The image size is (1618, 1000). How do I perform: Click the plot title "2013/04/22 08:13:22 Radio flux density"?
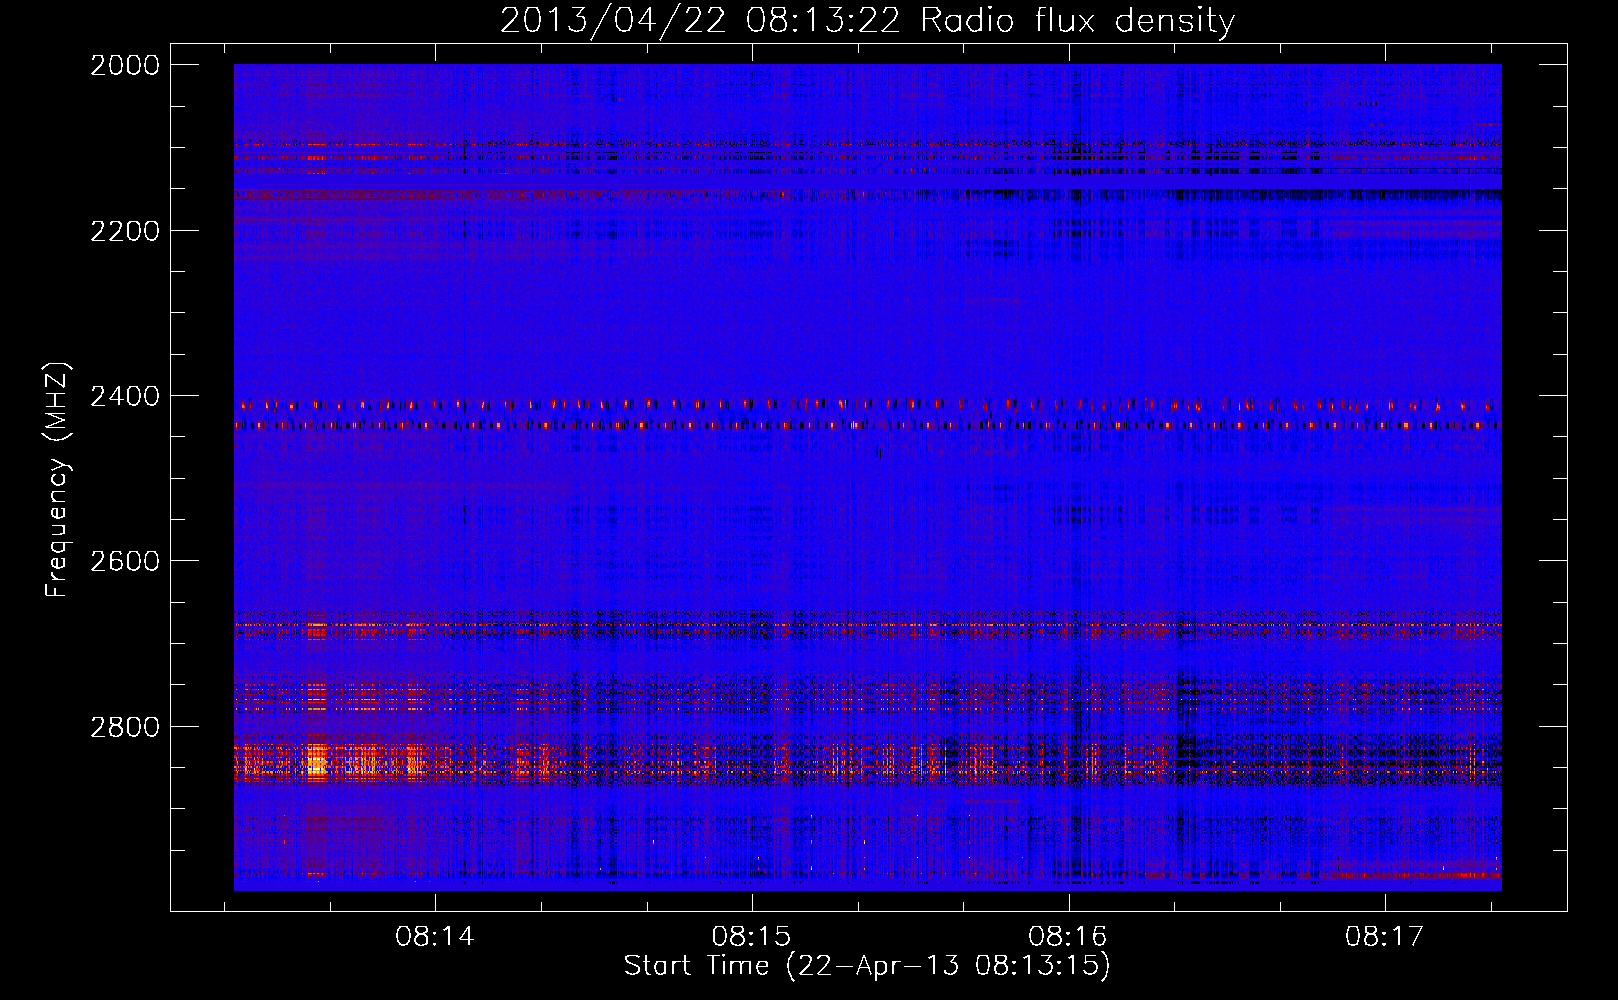[x=867, y=20]
